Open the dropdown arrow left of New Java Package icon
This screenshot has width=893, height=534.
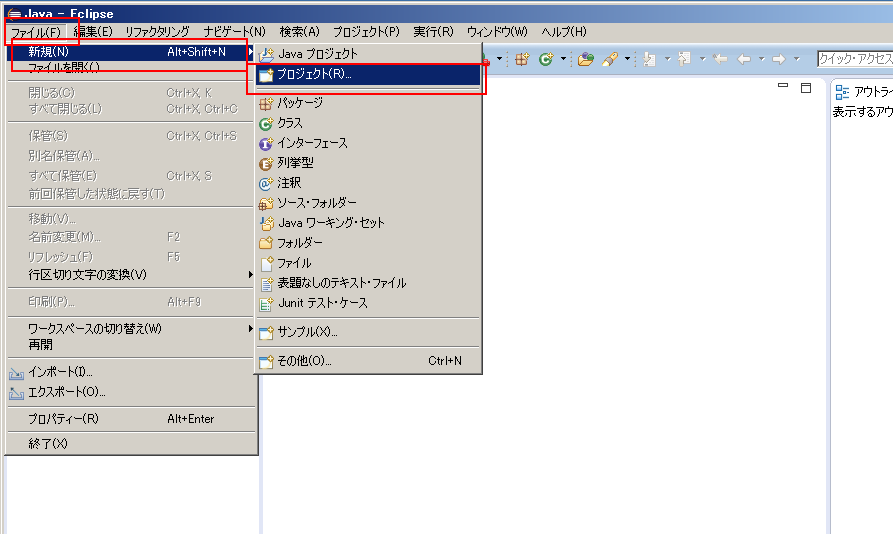pyautogui.click(x=499, y=59)
